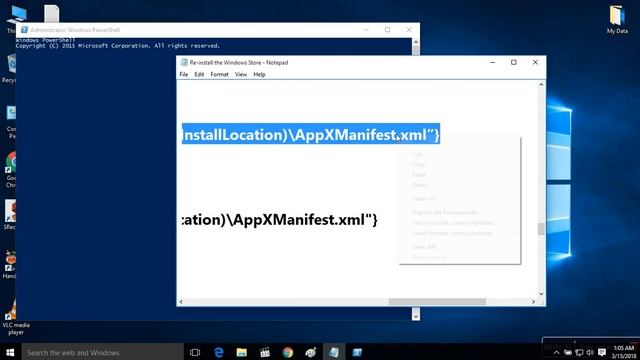Open the clapperboard movie app on taskbar

pyautogui.click(x=265, y=352)
